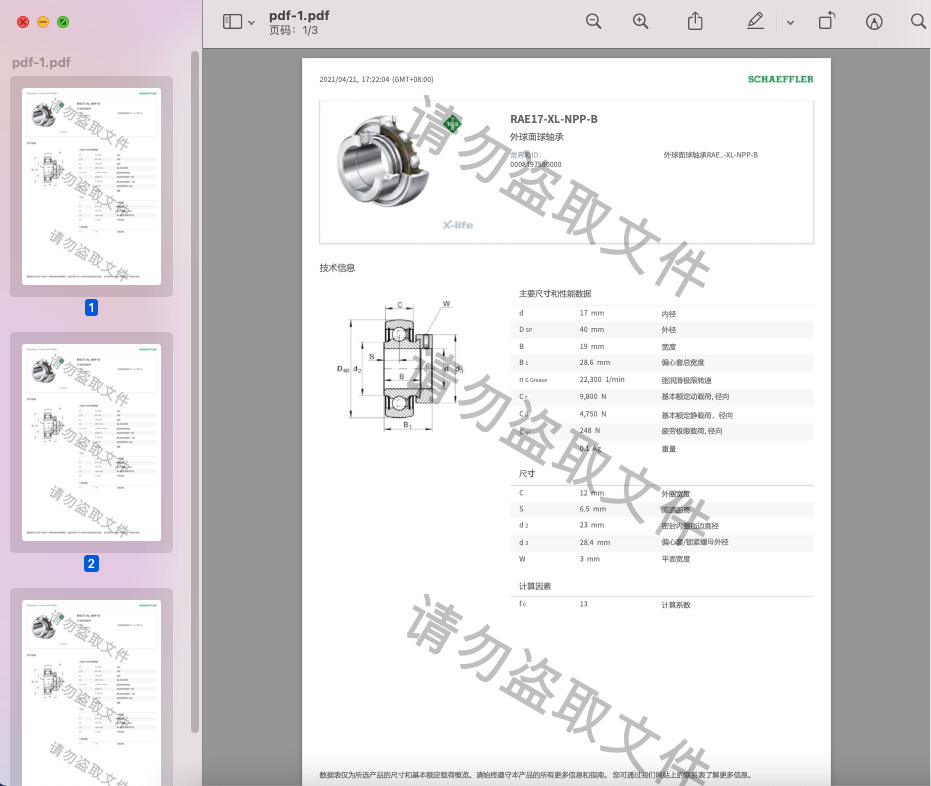Show the Markup toolbar

click(874, 22)
